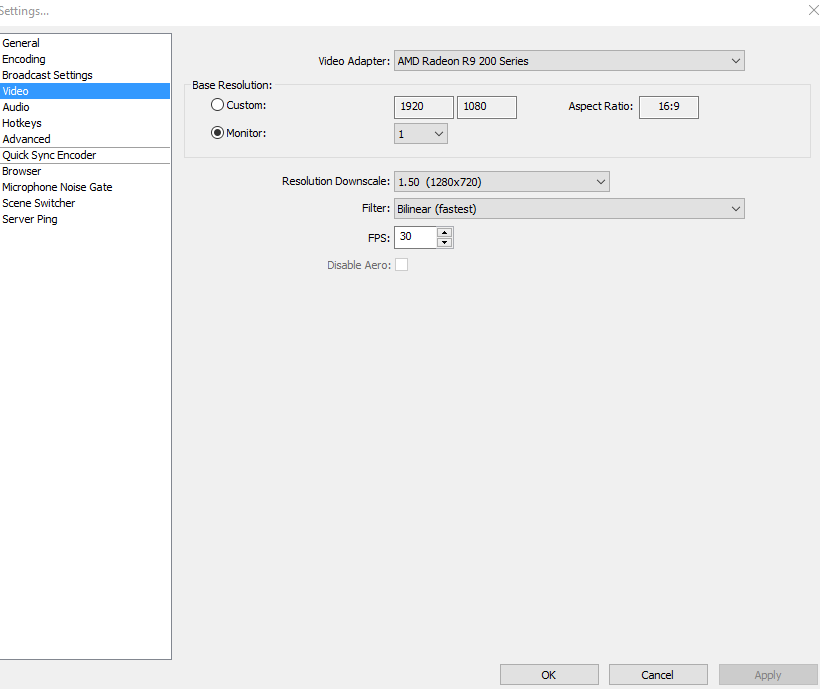Expand the Filter dropdown
This screenshot has width=820, height=689.
point(569,208)
